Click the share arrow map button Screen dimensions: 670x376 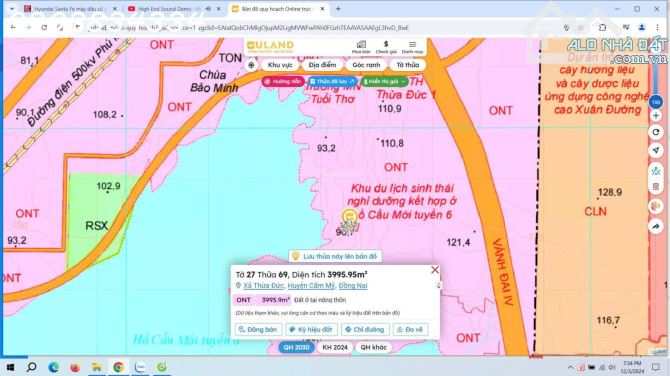tap(655, 226)
